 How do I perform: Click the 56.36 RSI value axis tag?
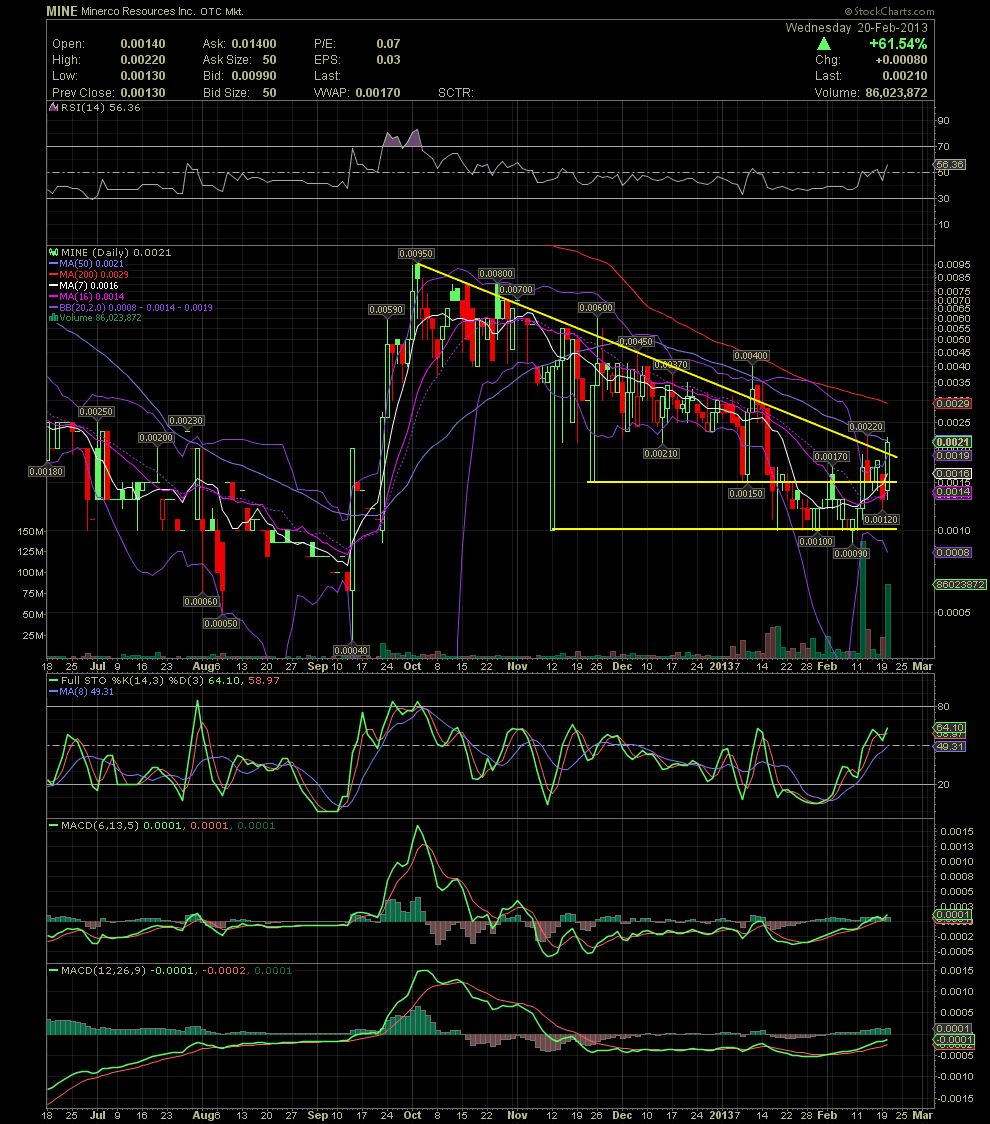pyautogui.click(x=951, y=165)
